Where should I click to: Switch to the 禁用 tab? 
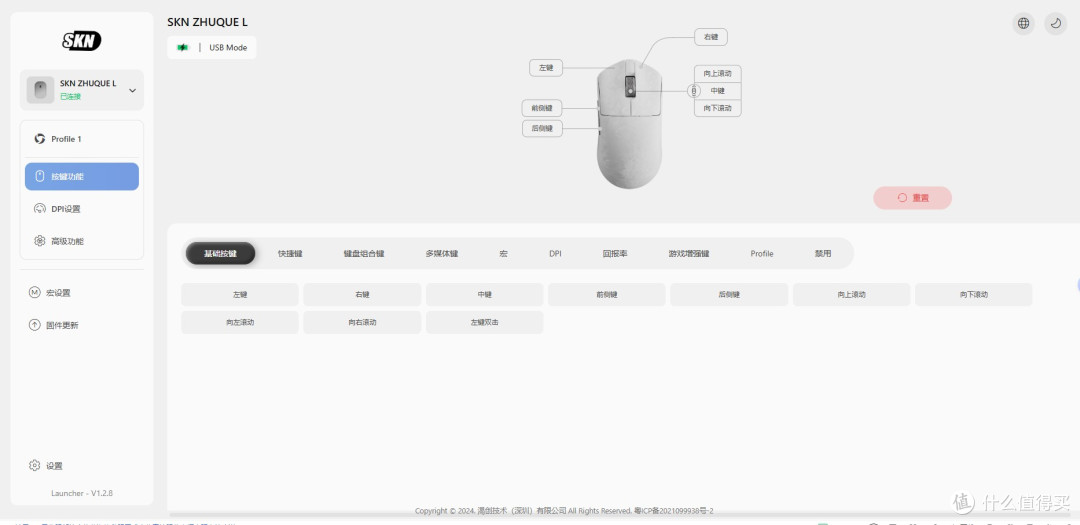tap(823, 254)
